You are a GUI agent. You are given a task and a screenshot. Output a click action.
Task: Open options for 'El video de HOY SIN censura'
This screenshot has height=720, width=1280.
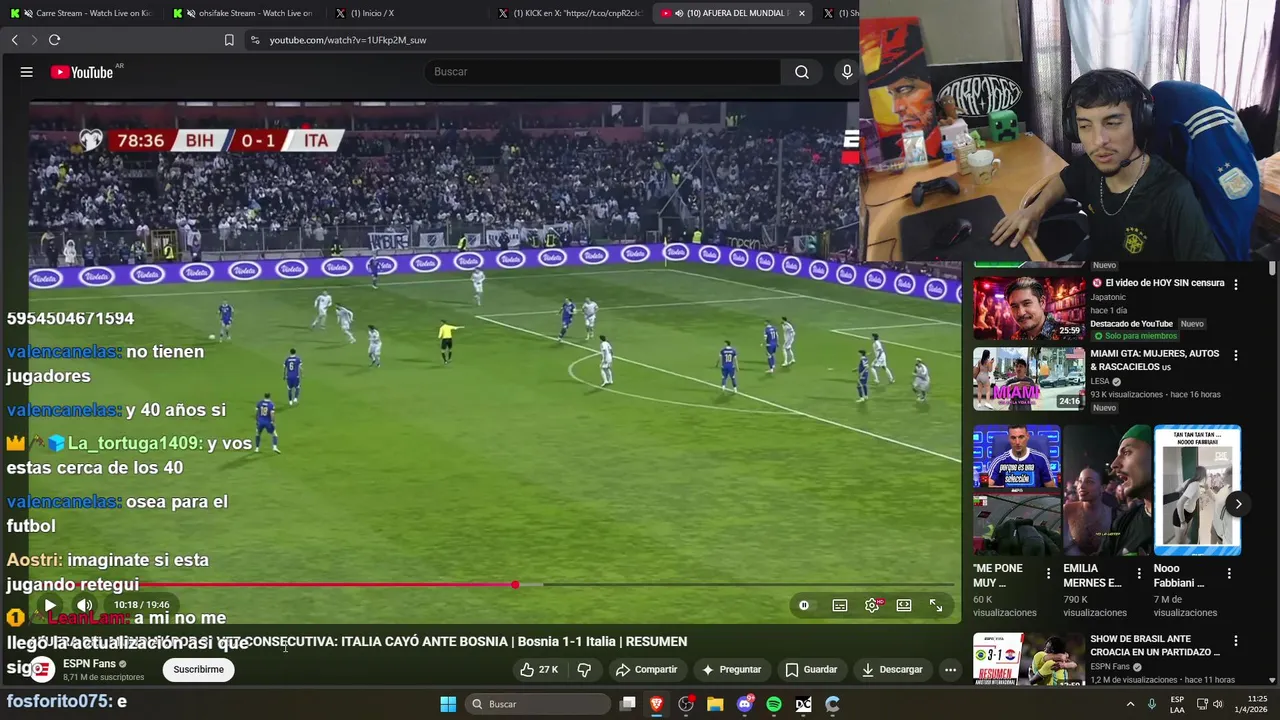click(x=1236, y=284)
